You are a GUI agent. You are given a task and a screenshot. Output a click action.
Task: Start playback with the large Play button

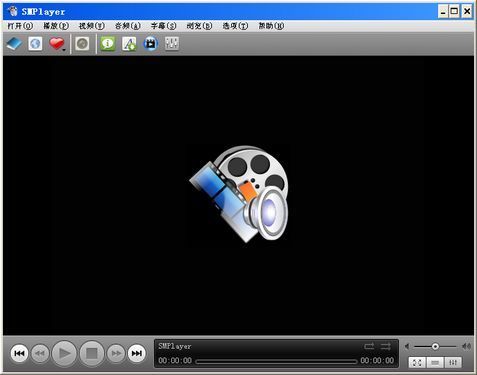[64, 353]
